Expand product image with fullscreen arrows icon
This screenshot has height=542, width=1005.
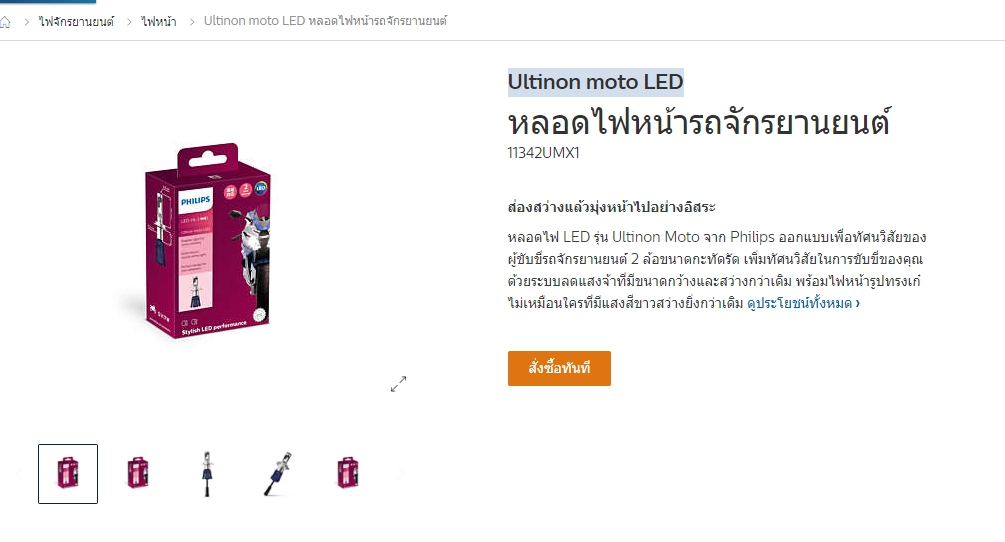coord(398,384)
